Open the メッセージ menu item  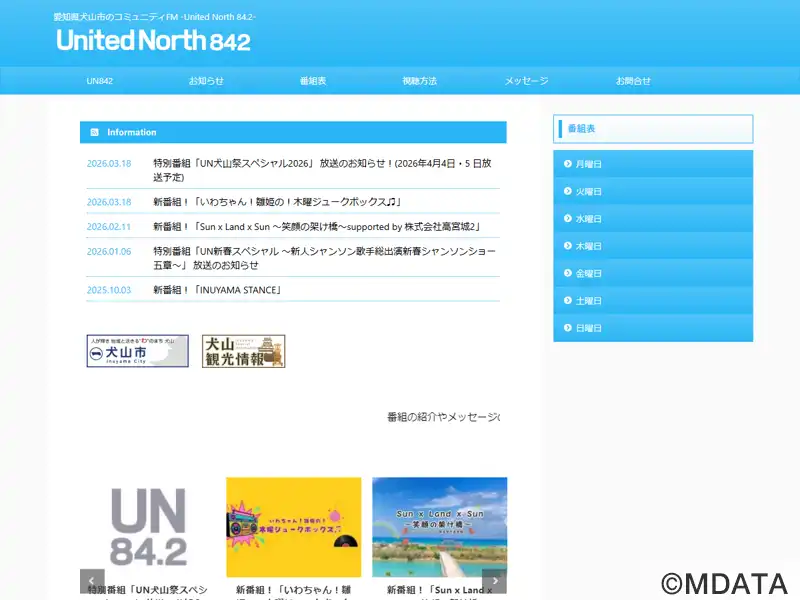click(x=526, y=81)
